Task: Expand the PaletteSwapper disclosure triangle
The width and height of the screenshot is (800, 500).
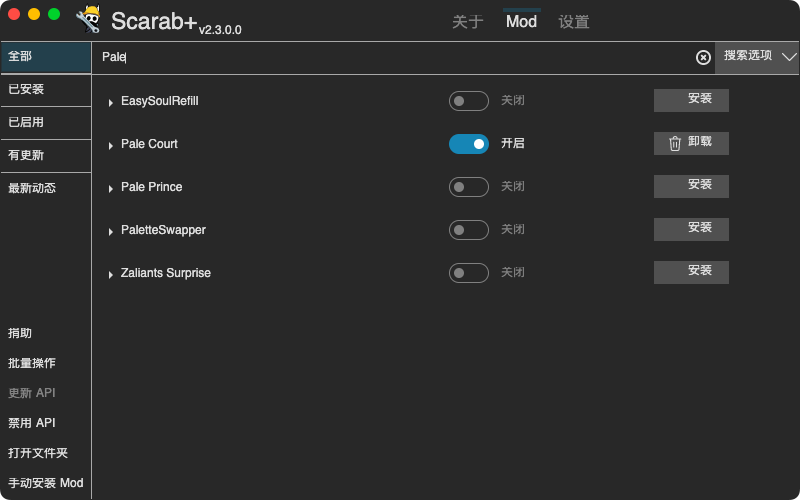Action: (x=111, y=231)
